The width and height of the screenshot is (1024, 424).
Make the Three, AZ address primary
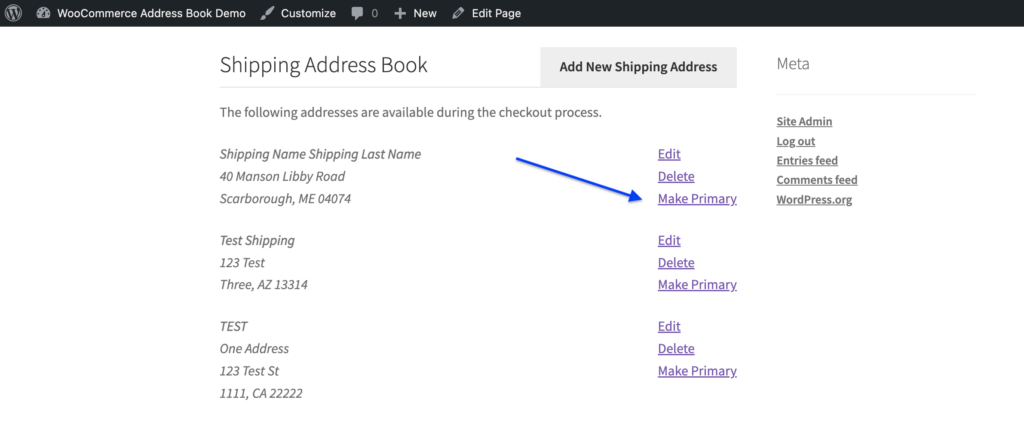pyautogui.click(x=697, y=285)
